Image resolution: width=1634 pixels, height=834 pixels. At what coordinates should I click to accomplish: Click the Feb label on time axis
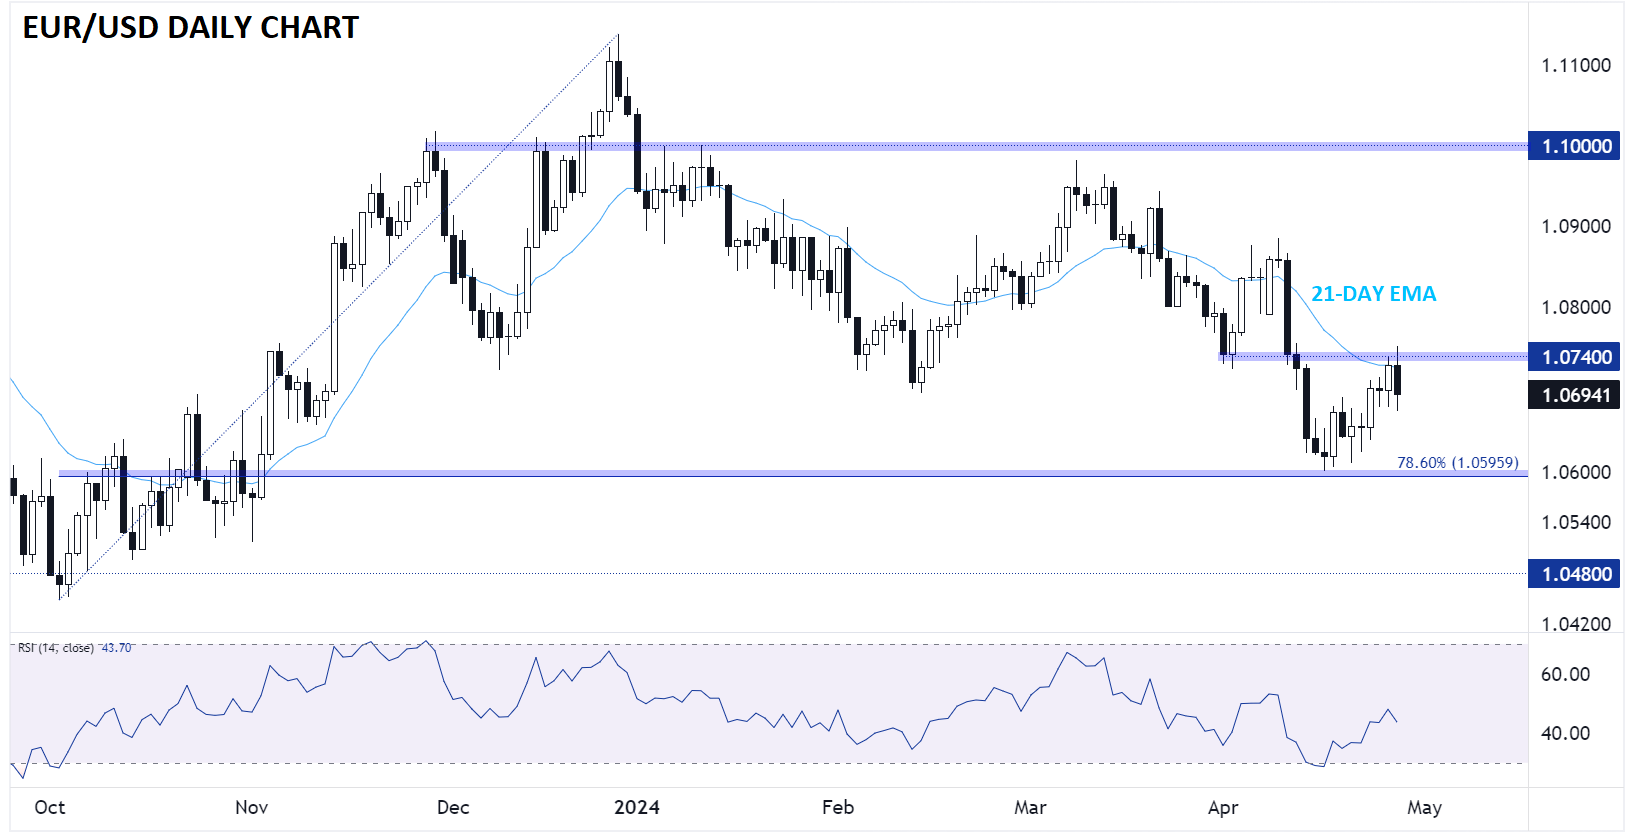point(838,808)
